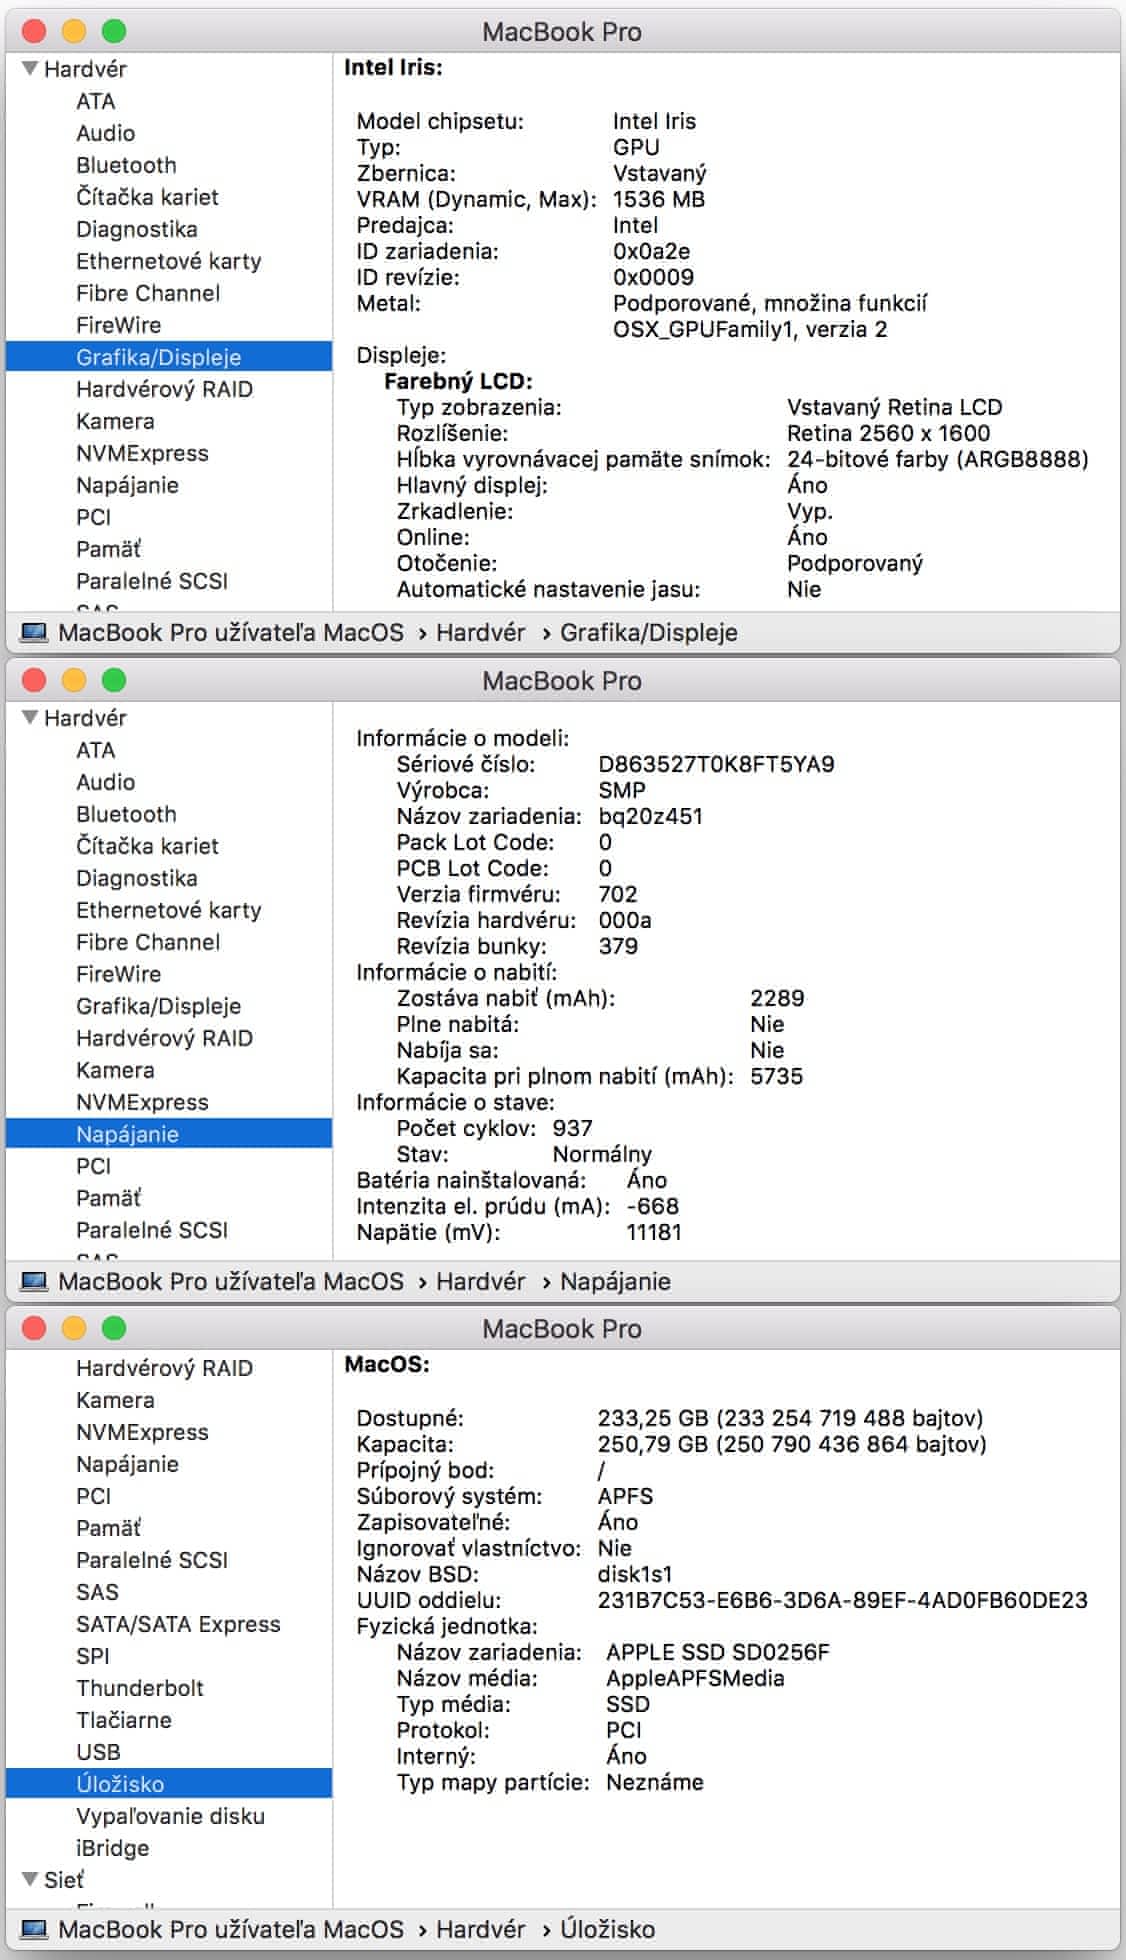Click cycle count value 937

pyautogui.click(x=572, y=1128)
